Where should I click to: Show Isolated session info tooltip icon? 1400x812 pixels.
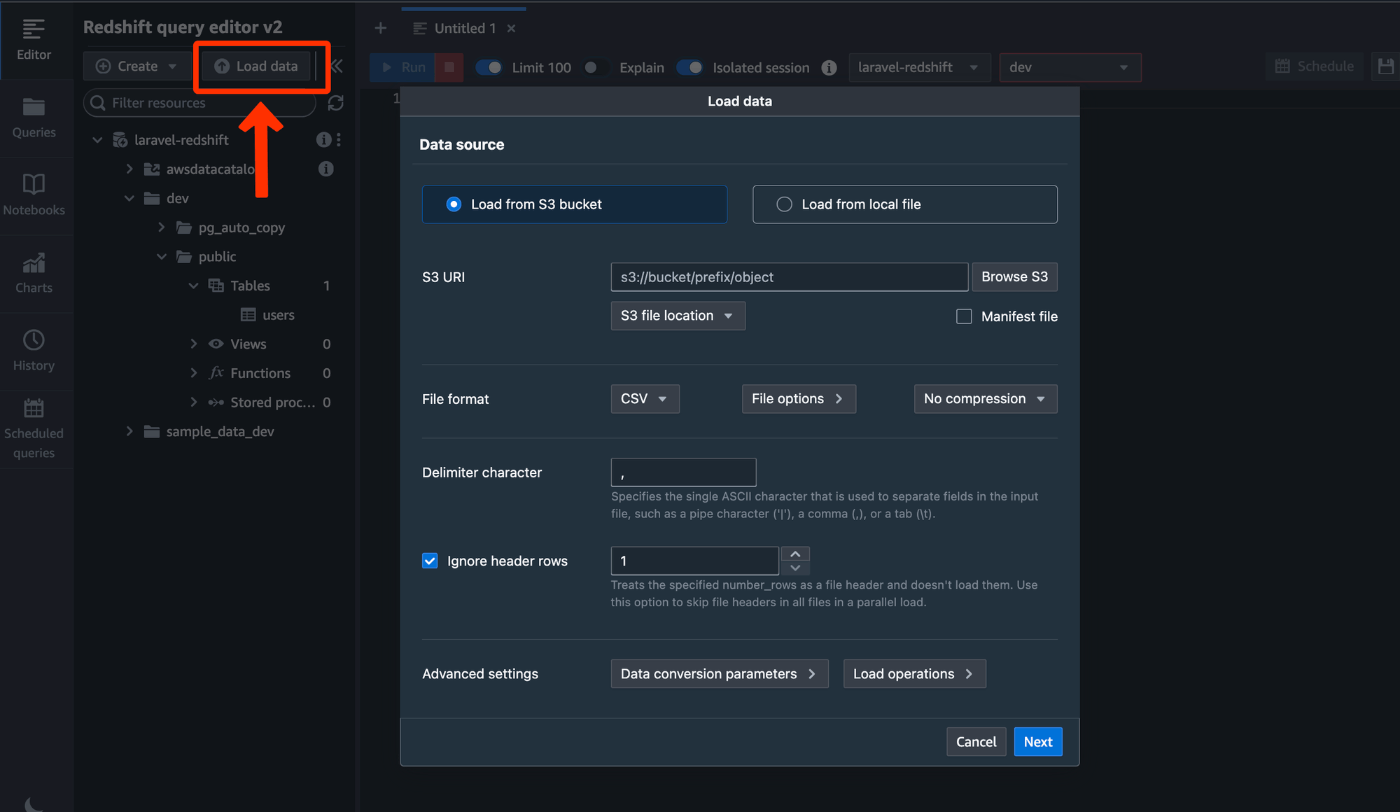tap(829, 68)
